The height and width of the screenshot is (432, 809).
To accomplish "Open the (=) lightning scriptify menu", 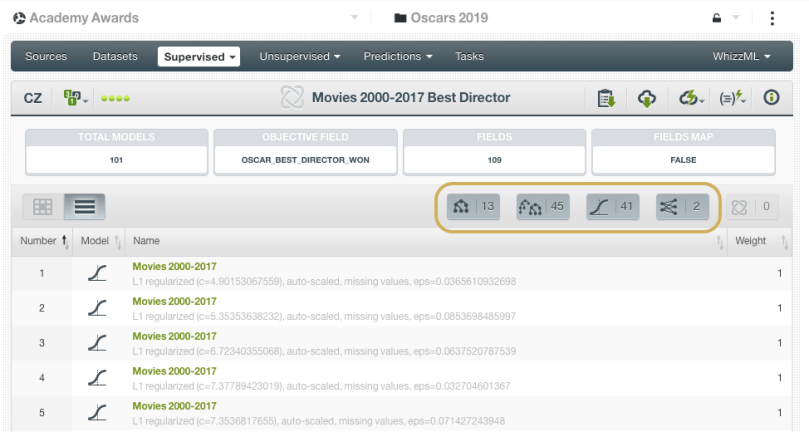I will [733, 98].
